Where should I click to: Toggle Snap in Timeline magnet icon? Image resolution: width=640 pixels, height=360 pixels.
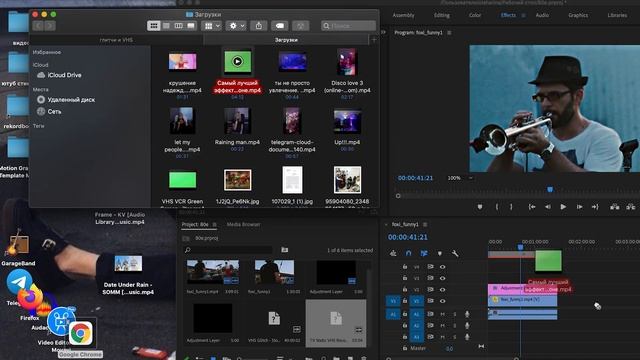pos(409,253)
